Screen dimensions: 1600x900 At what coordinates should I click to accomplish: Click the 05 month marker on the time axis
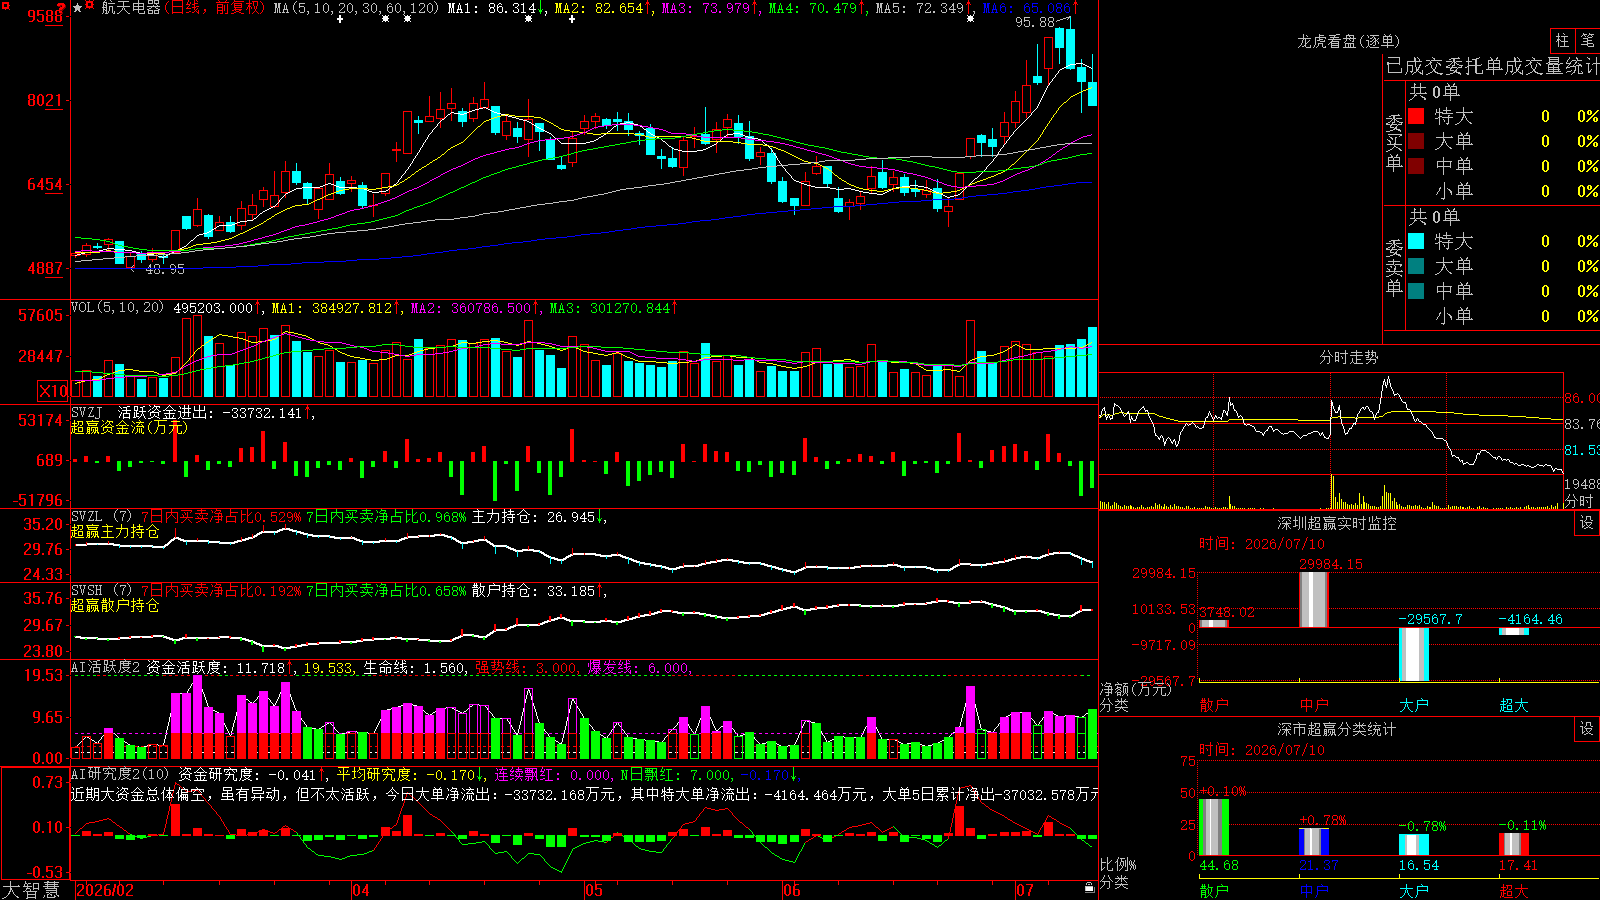[594, 890]
